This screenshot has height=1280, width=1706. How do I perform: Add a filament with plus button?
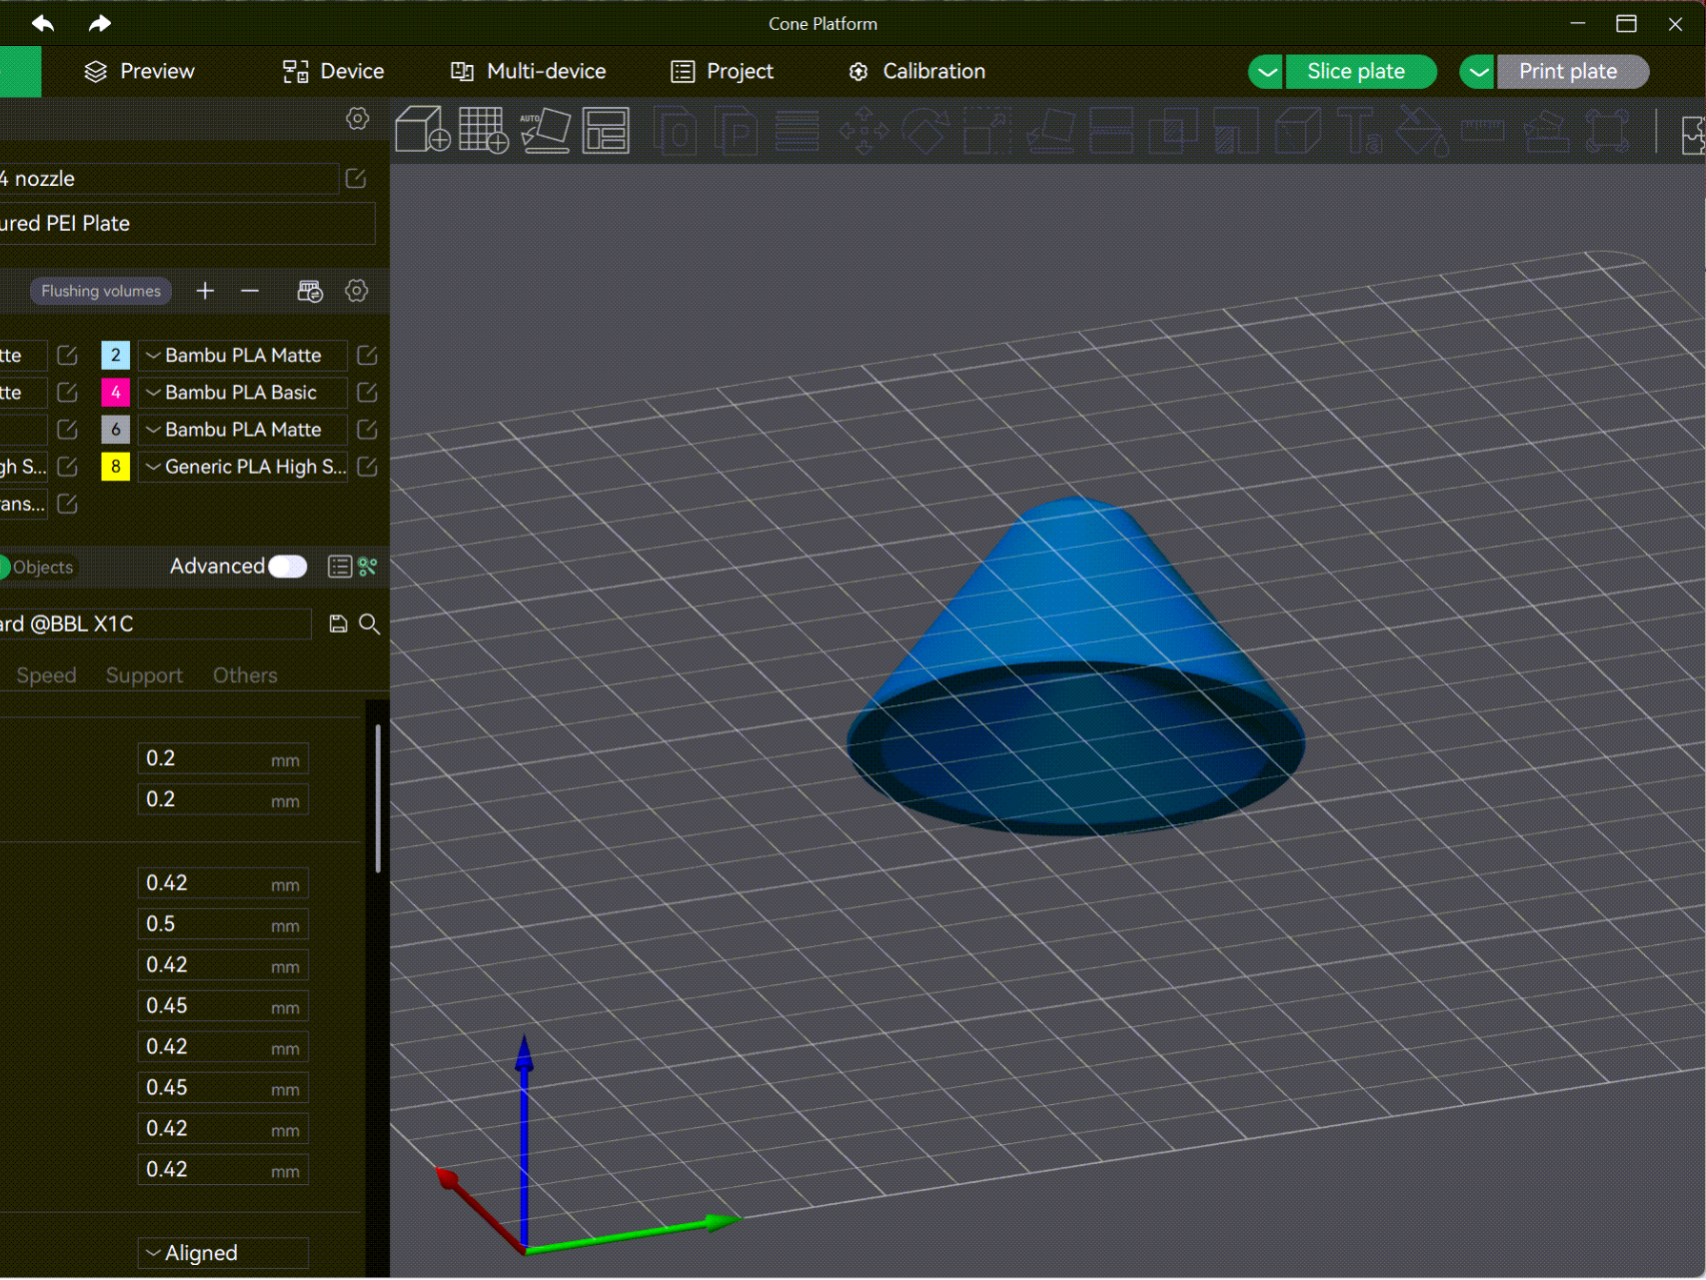coord(205,291)
